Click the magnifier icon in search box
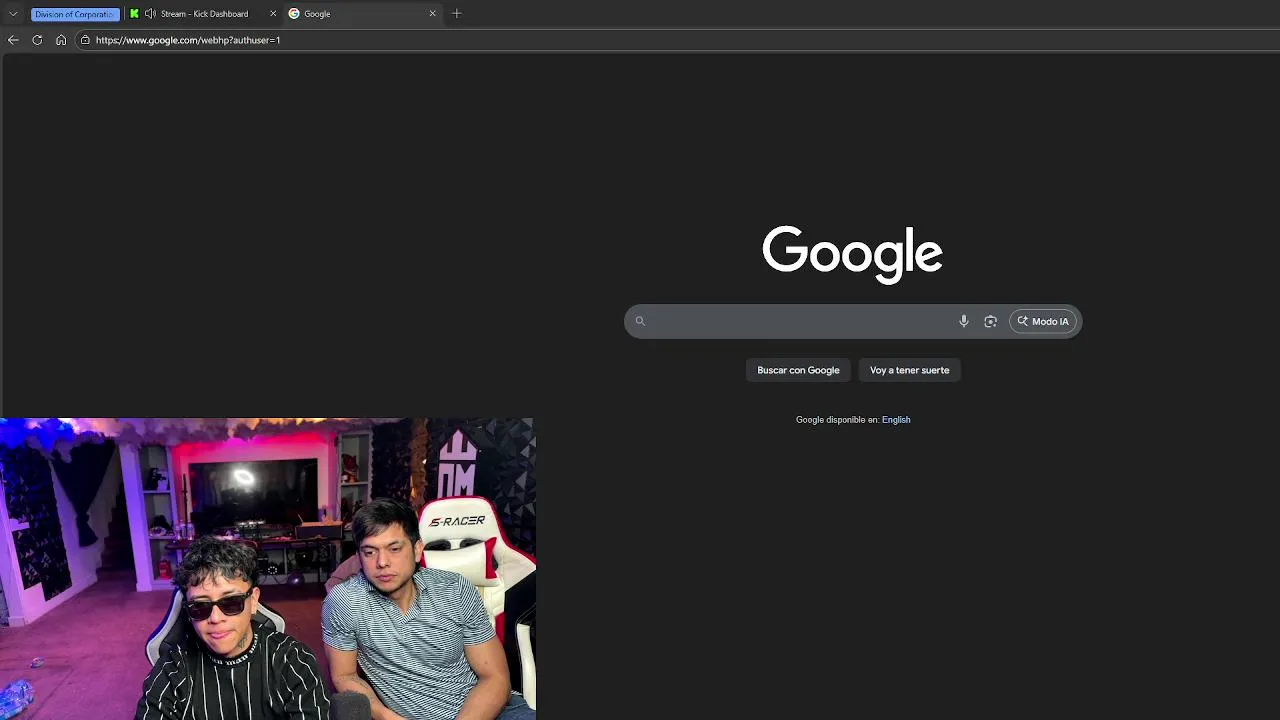This screenshot has height=720, width=1280. (x=640, y=321)
